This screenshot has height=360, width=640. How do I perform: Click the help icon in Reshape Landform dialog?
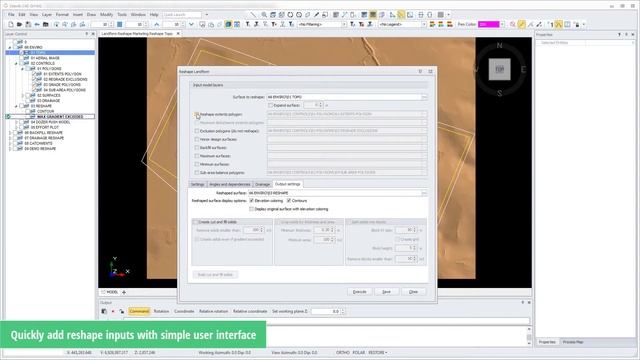pyautogui.click(x=420, y=71)
